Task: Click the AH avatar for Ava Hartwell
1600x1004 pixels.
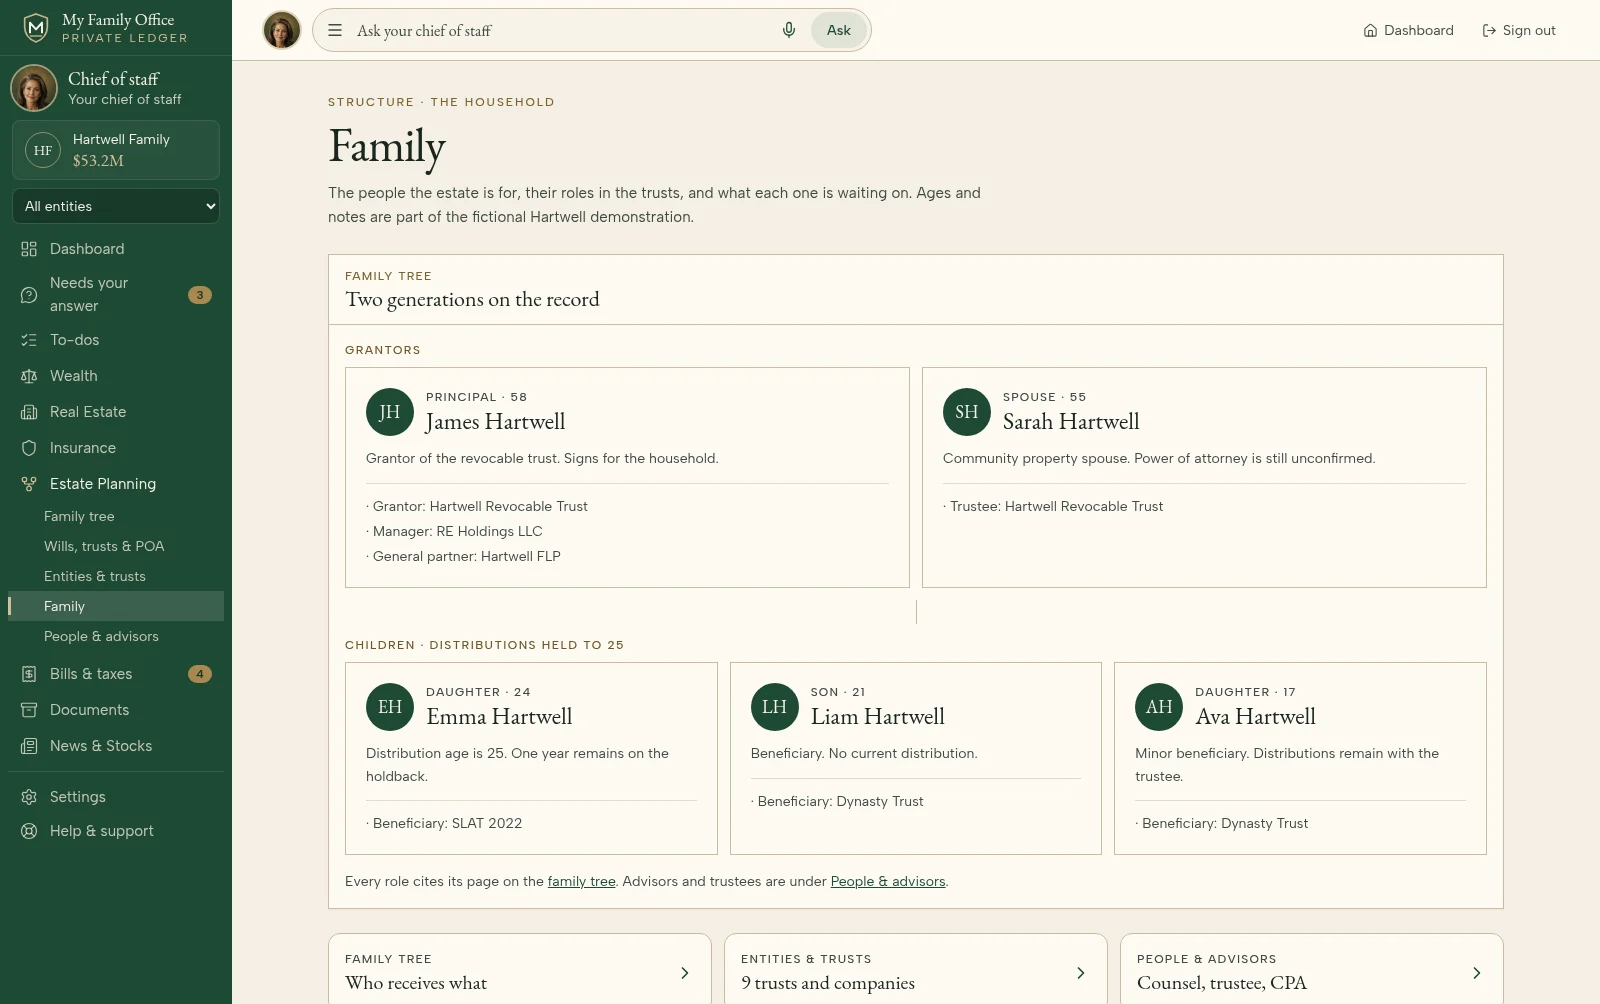Action: click(x=1159, y=707)
